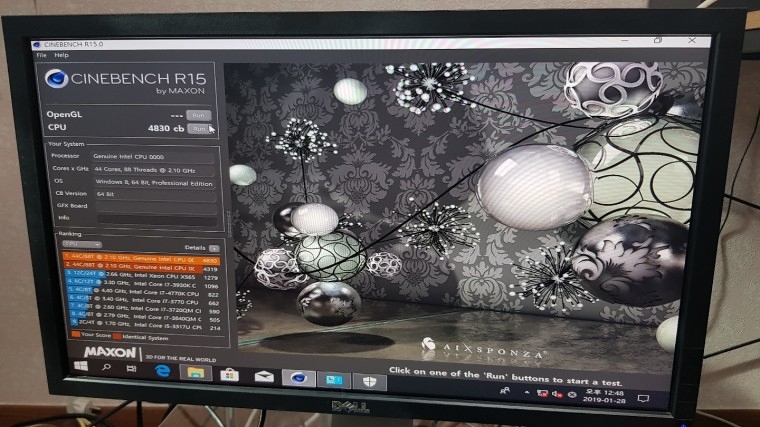Run the OpenGL benchmark test
The image size is (760, 427).
click(x=198, y=115)
